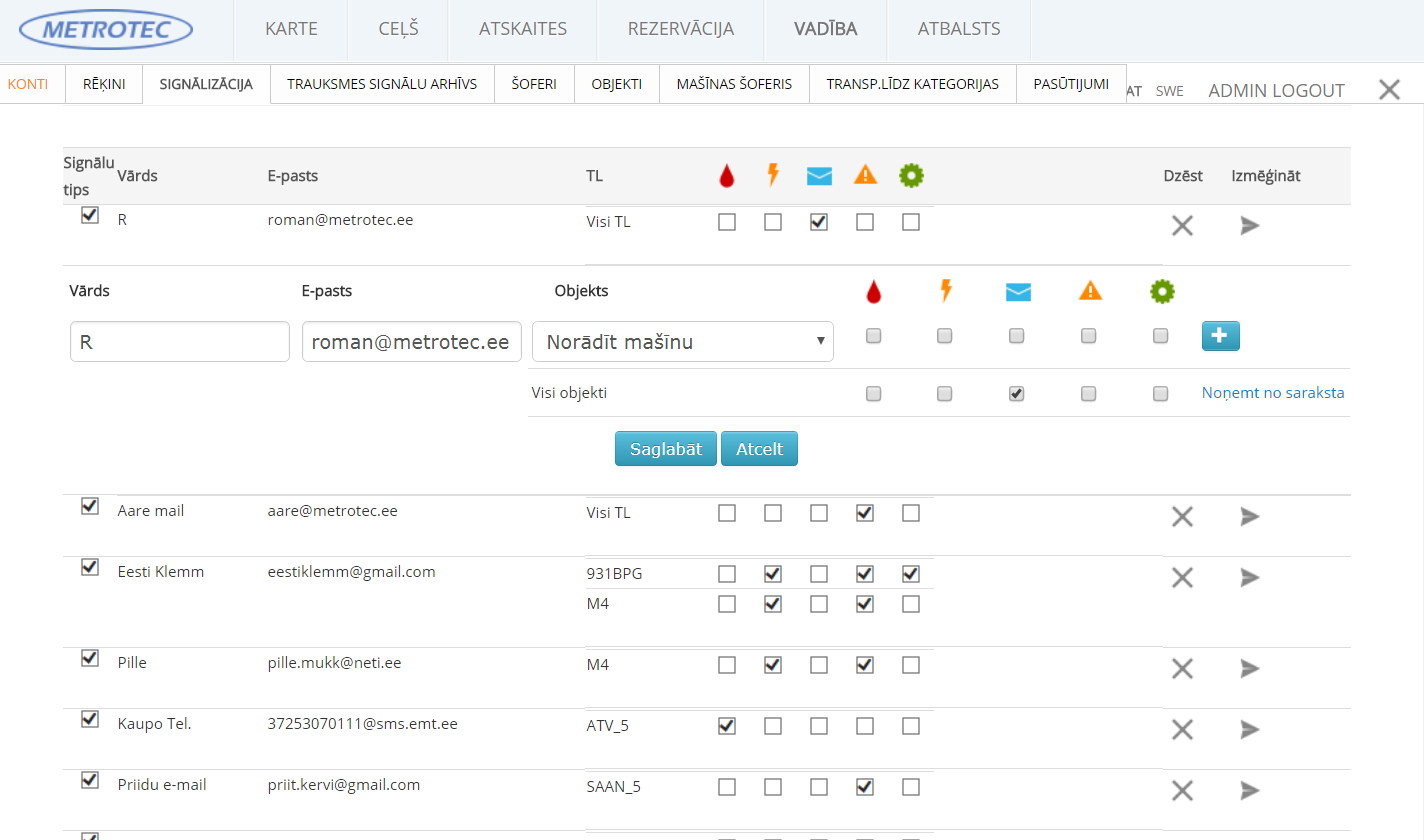Toggle envelope checkbox in Visi objekti row

click(1017, 394)
